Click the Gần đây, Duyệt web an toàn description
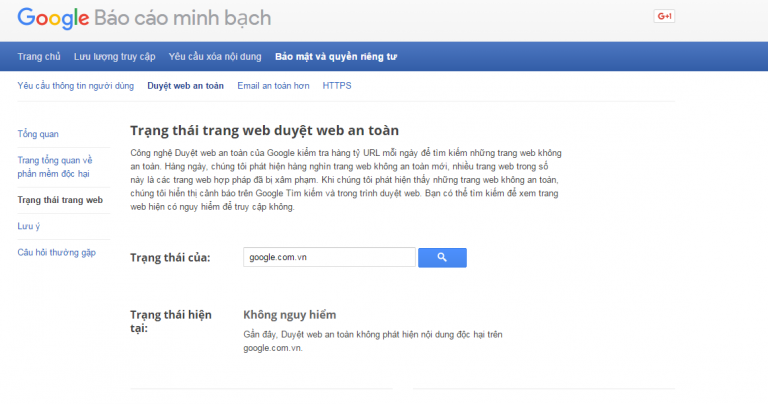 (x=373, y=341)
